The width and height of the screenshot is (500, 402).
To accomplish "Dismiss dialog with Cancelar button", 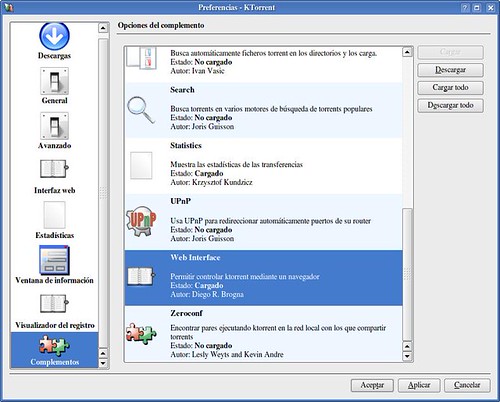I will pos(467,385).
